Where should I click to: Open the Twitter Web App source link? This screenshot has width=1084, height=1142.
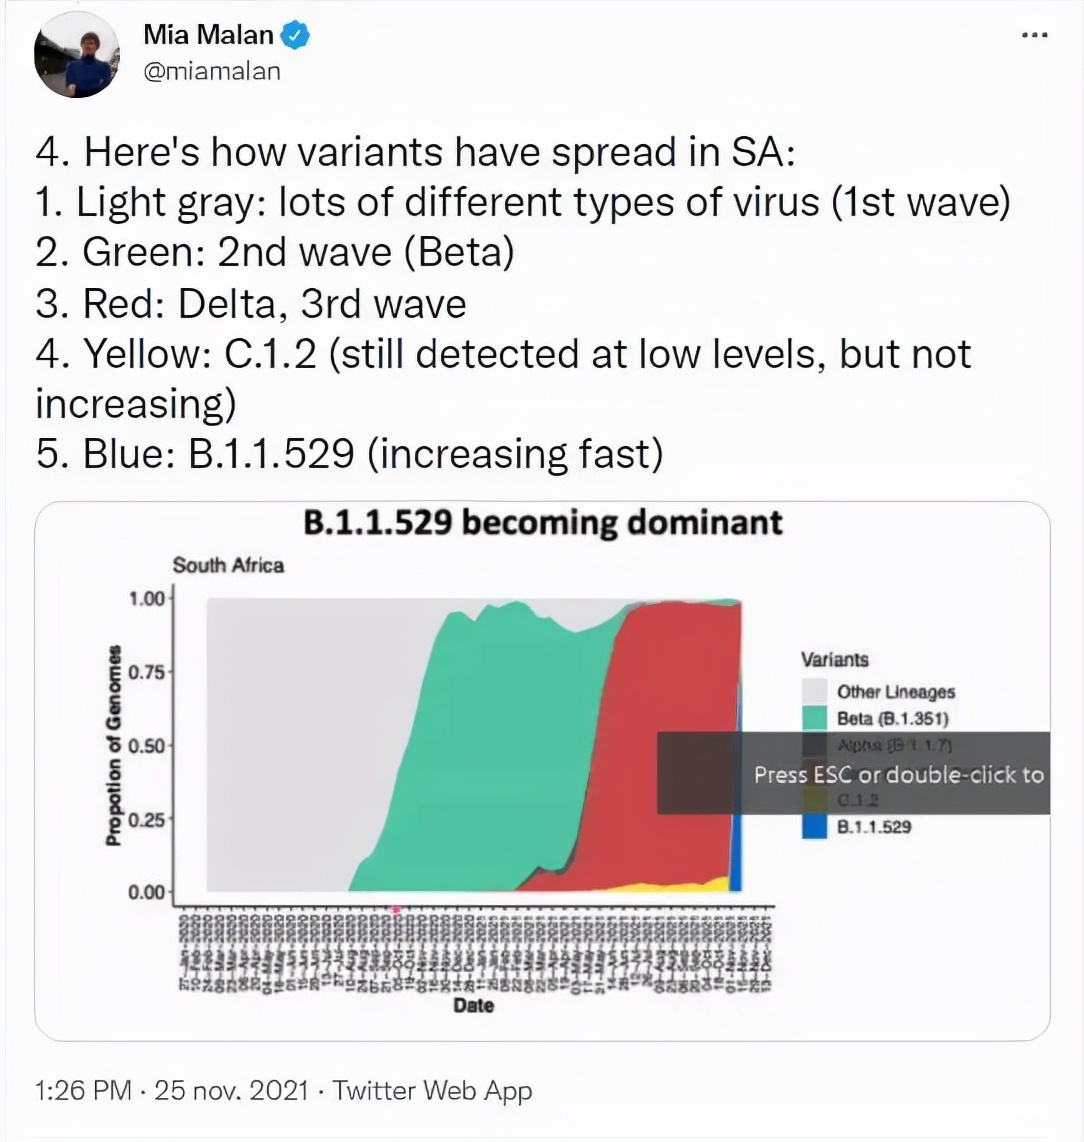coord(431,1090)
